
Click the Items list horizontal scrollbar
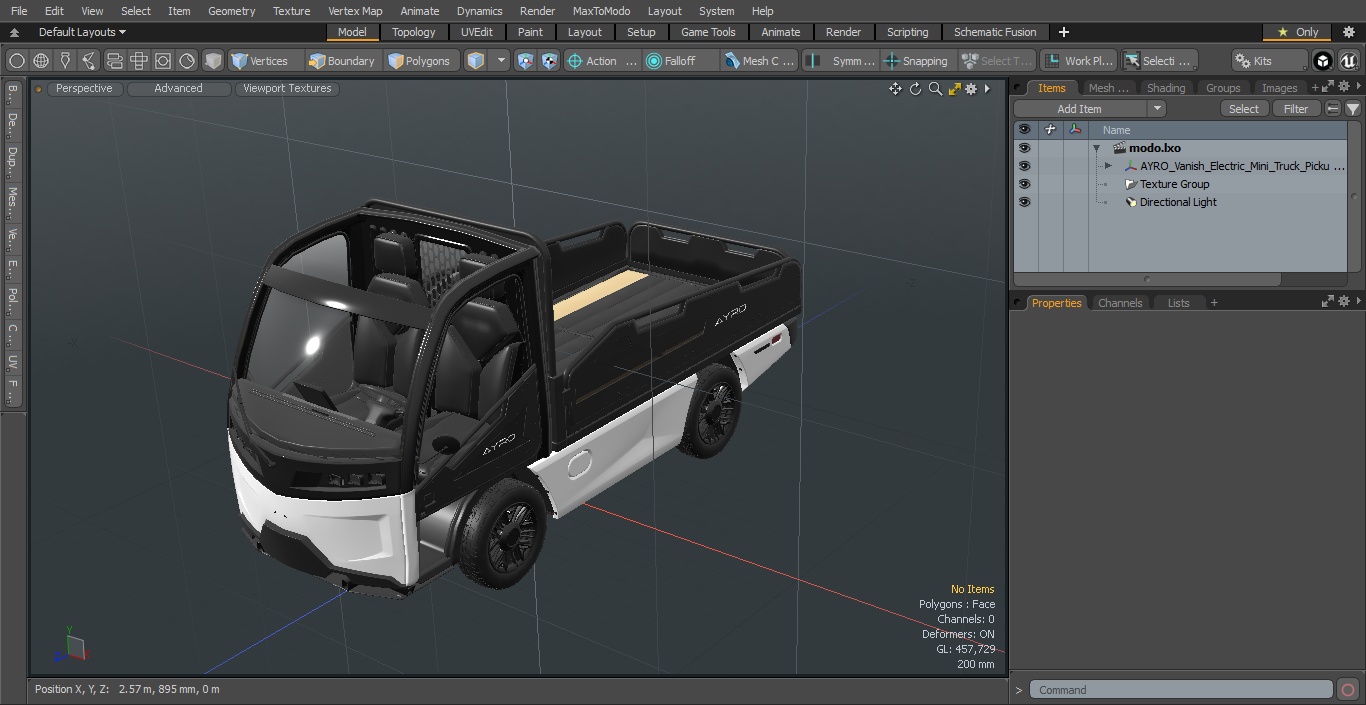1147,279
